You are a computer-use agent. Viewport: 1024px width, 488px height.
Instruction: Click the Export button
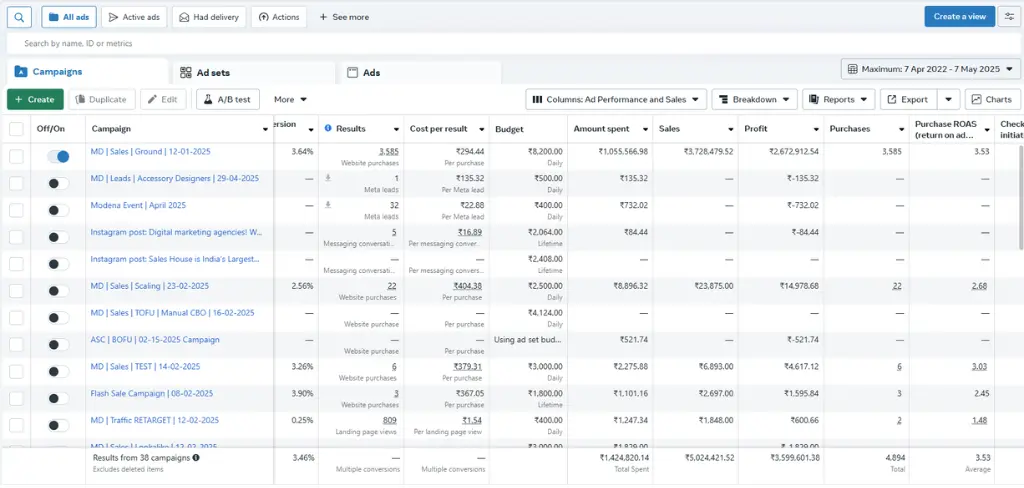click(908, 99)
